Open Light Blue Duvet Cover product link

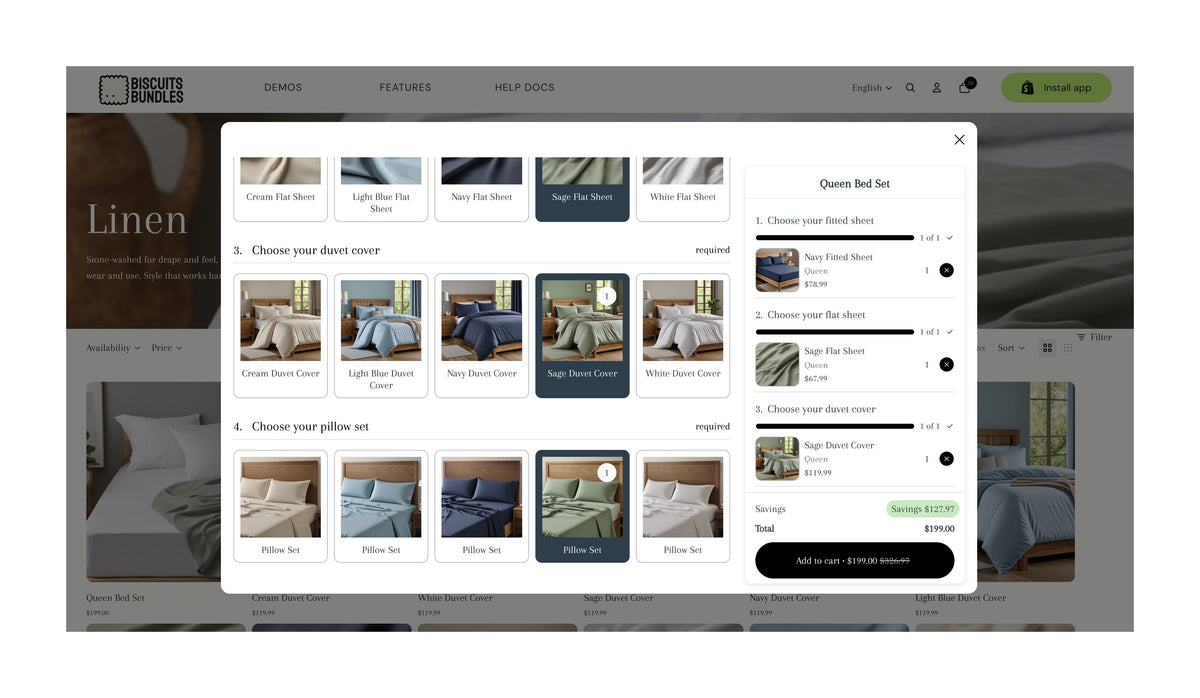960,598
